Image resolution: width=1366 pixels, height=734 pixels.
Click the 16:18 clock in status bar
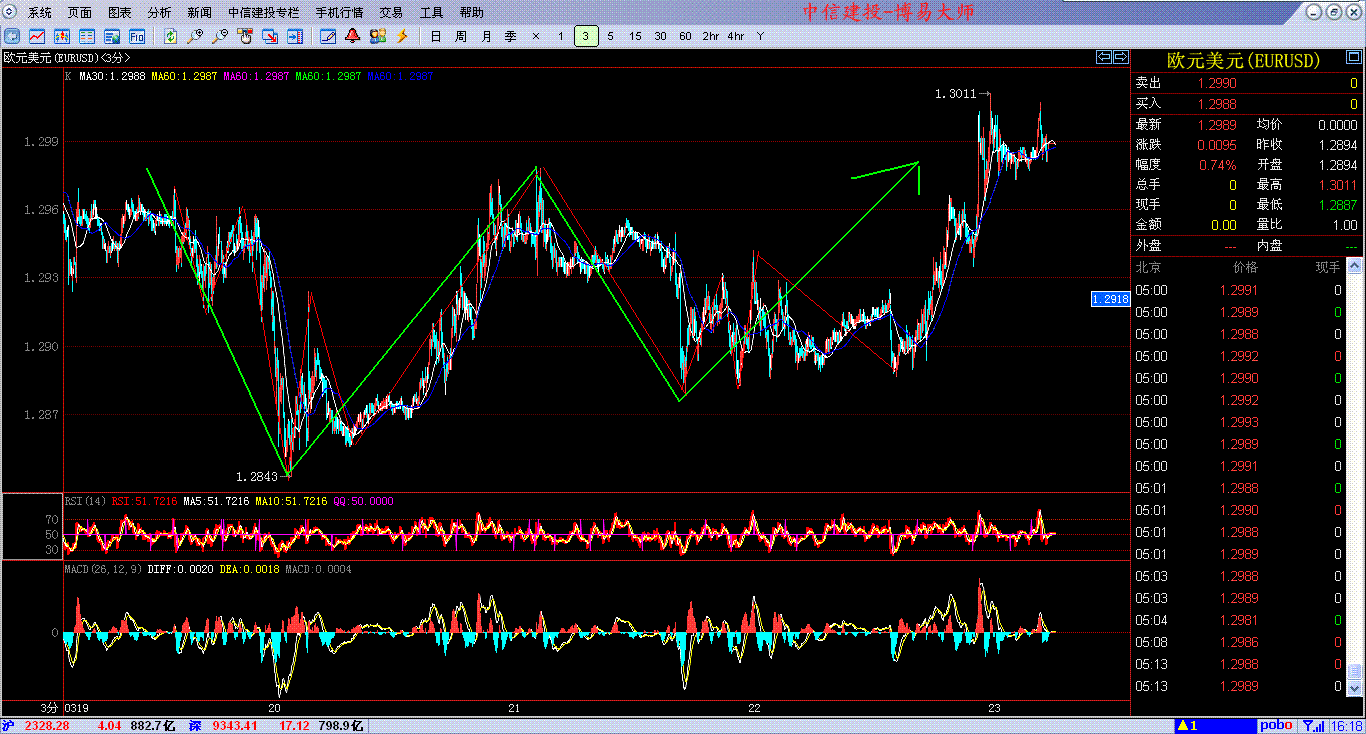coord(1347,725)
